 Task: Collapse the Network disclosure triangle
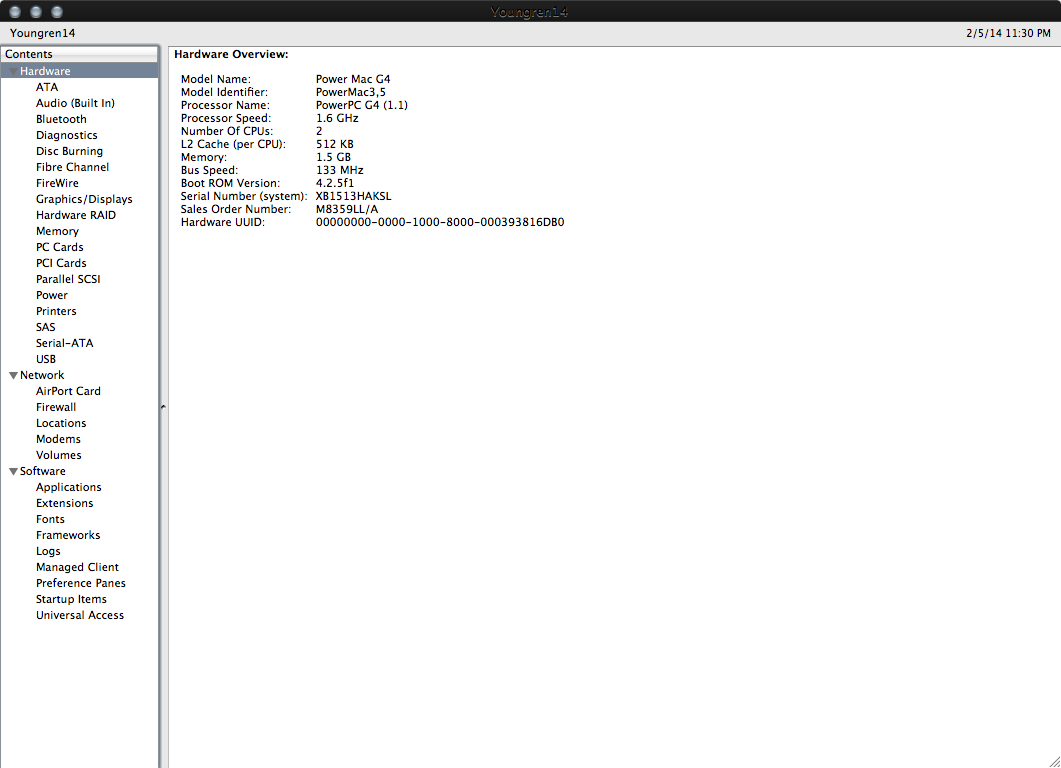13,375
